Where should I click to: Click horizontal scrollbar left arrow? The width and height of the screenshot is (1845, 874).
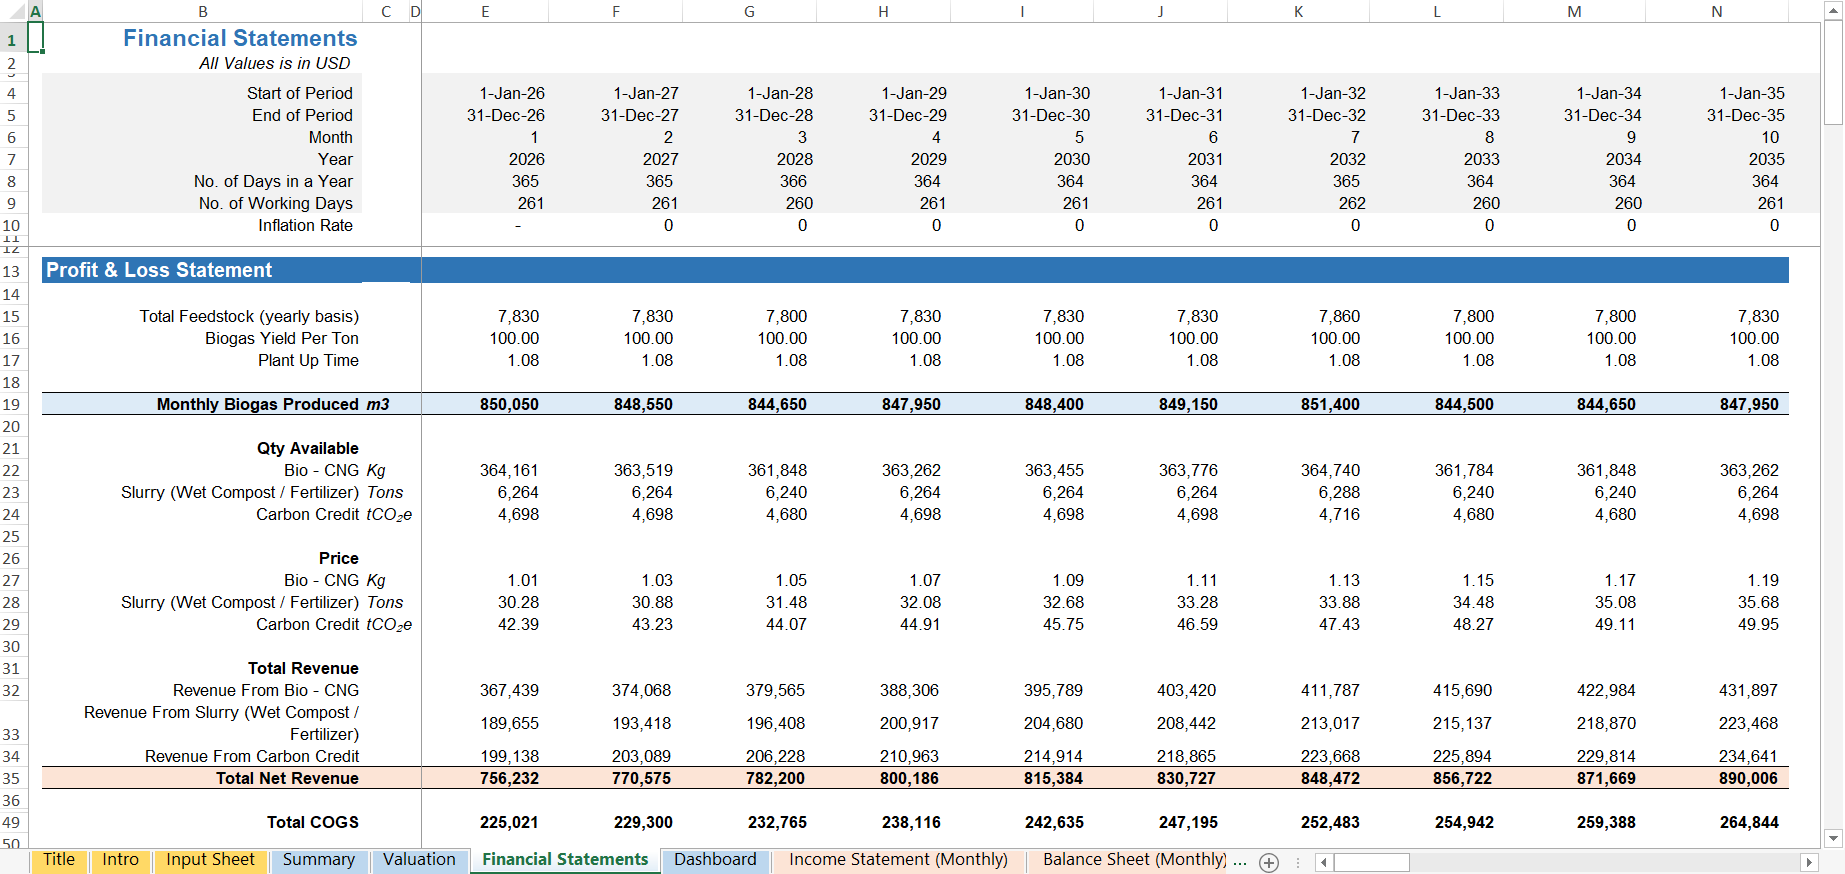click(x=1323, y=862)
